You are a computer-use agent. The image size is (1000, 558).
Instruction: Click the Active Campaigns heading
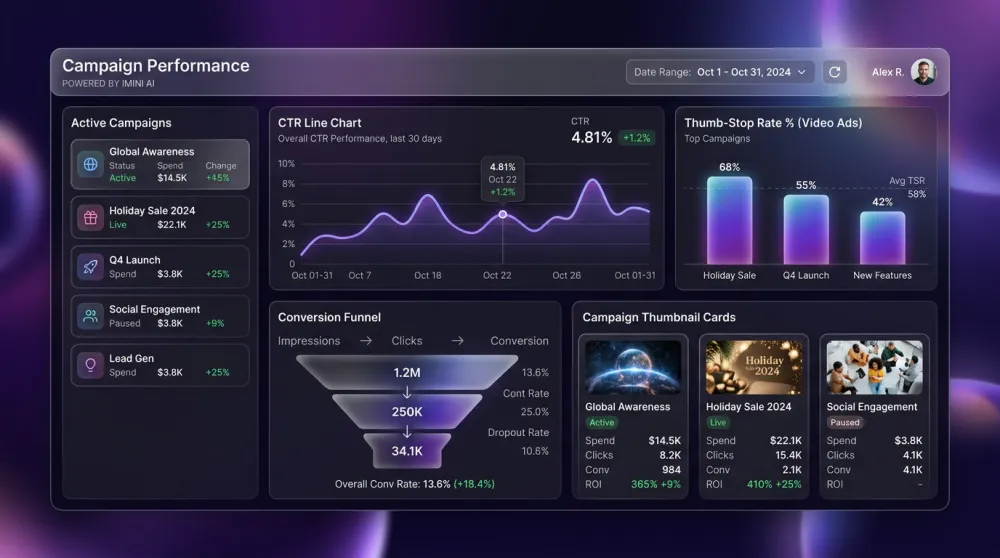(x=121, y=123)
